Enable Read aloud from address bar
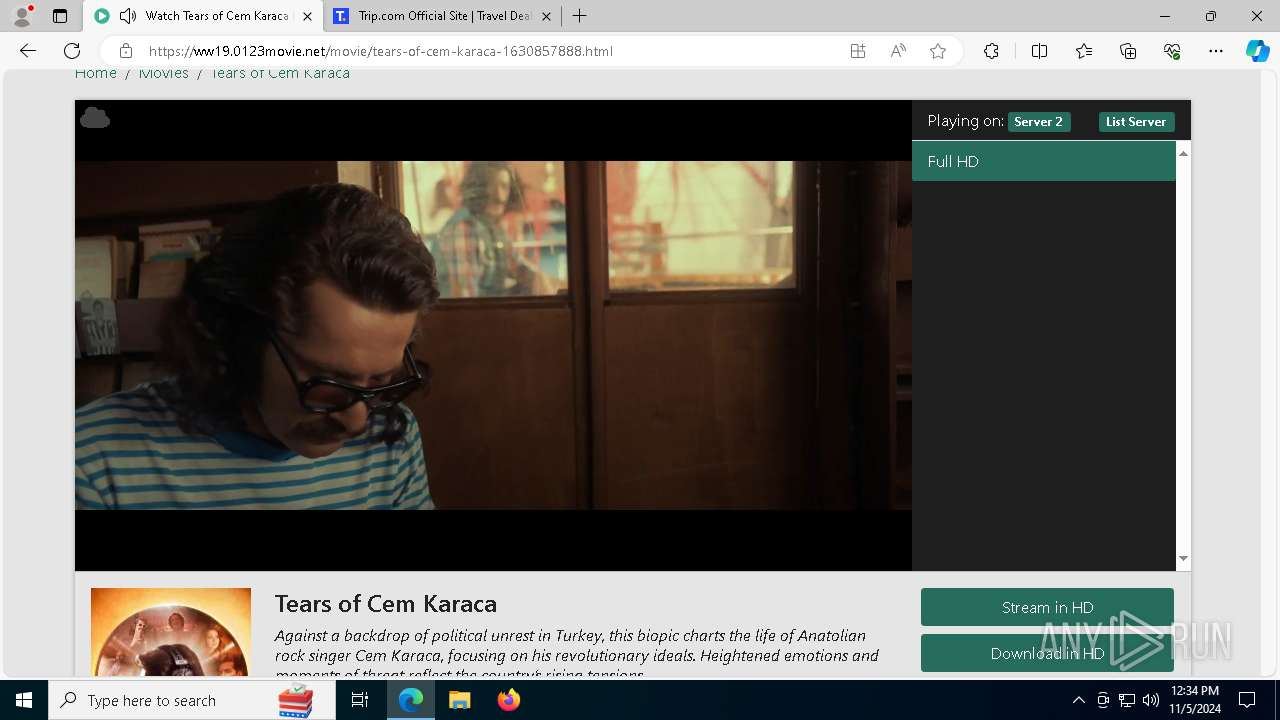 [x=898, y=51]
